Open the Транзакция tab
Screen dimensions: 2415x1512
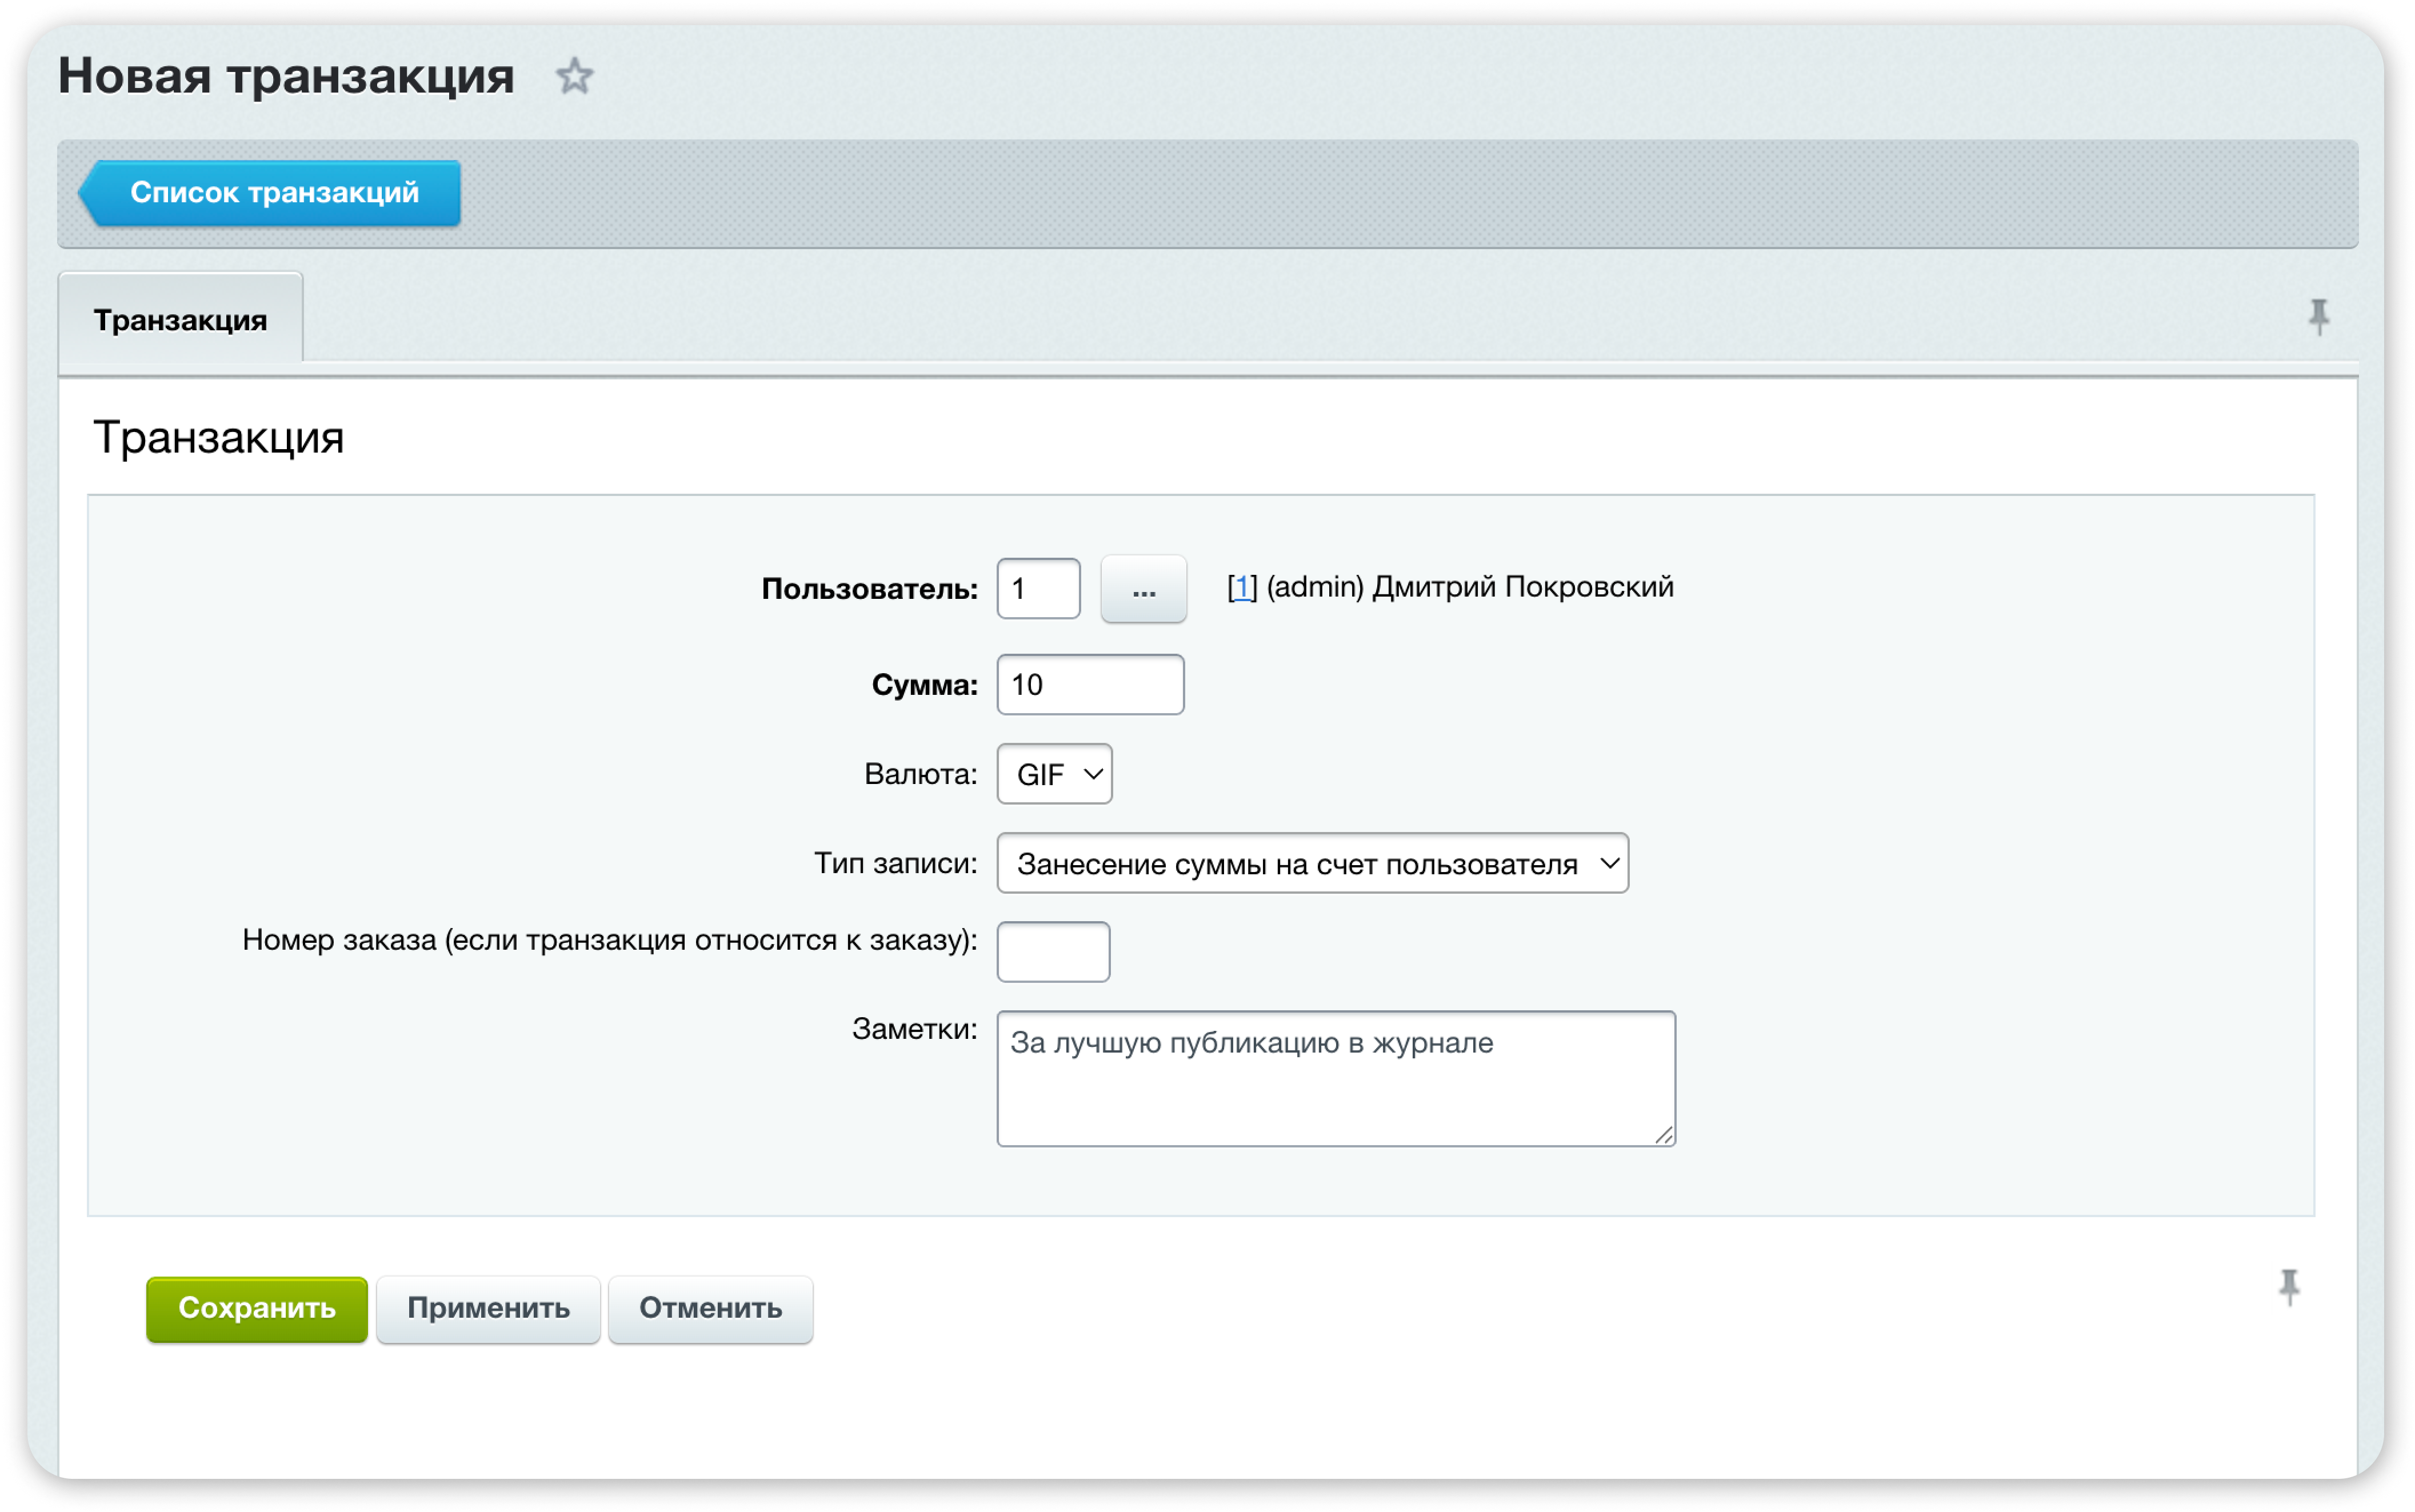(x=181, y=320)
